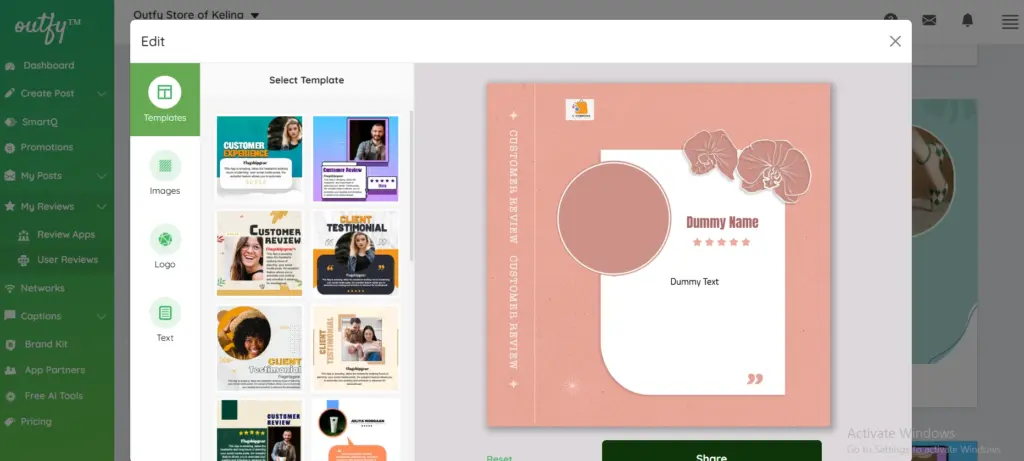Click the Reset link
Viewport: 1024px width, 461px height.
pos(499,457)
